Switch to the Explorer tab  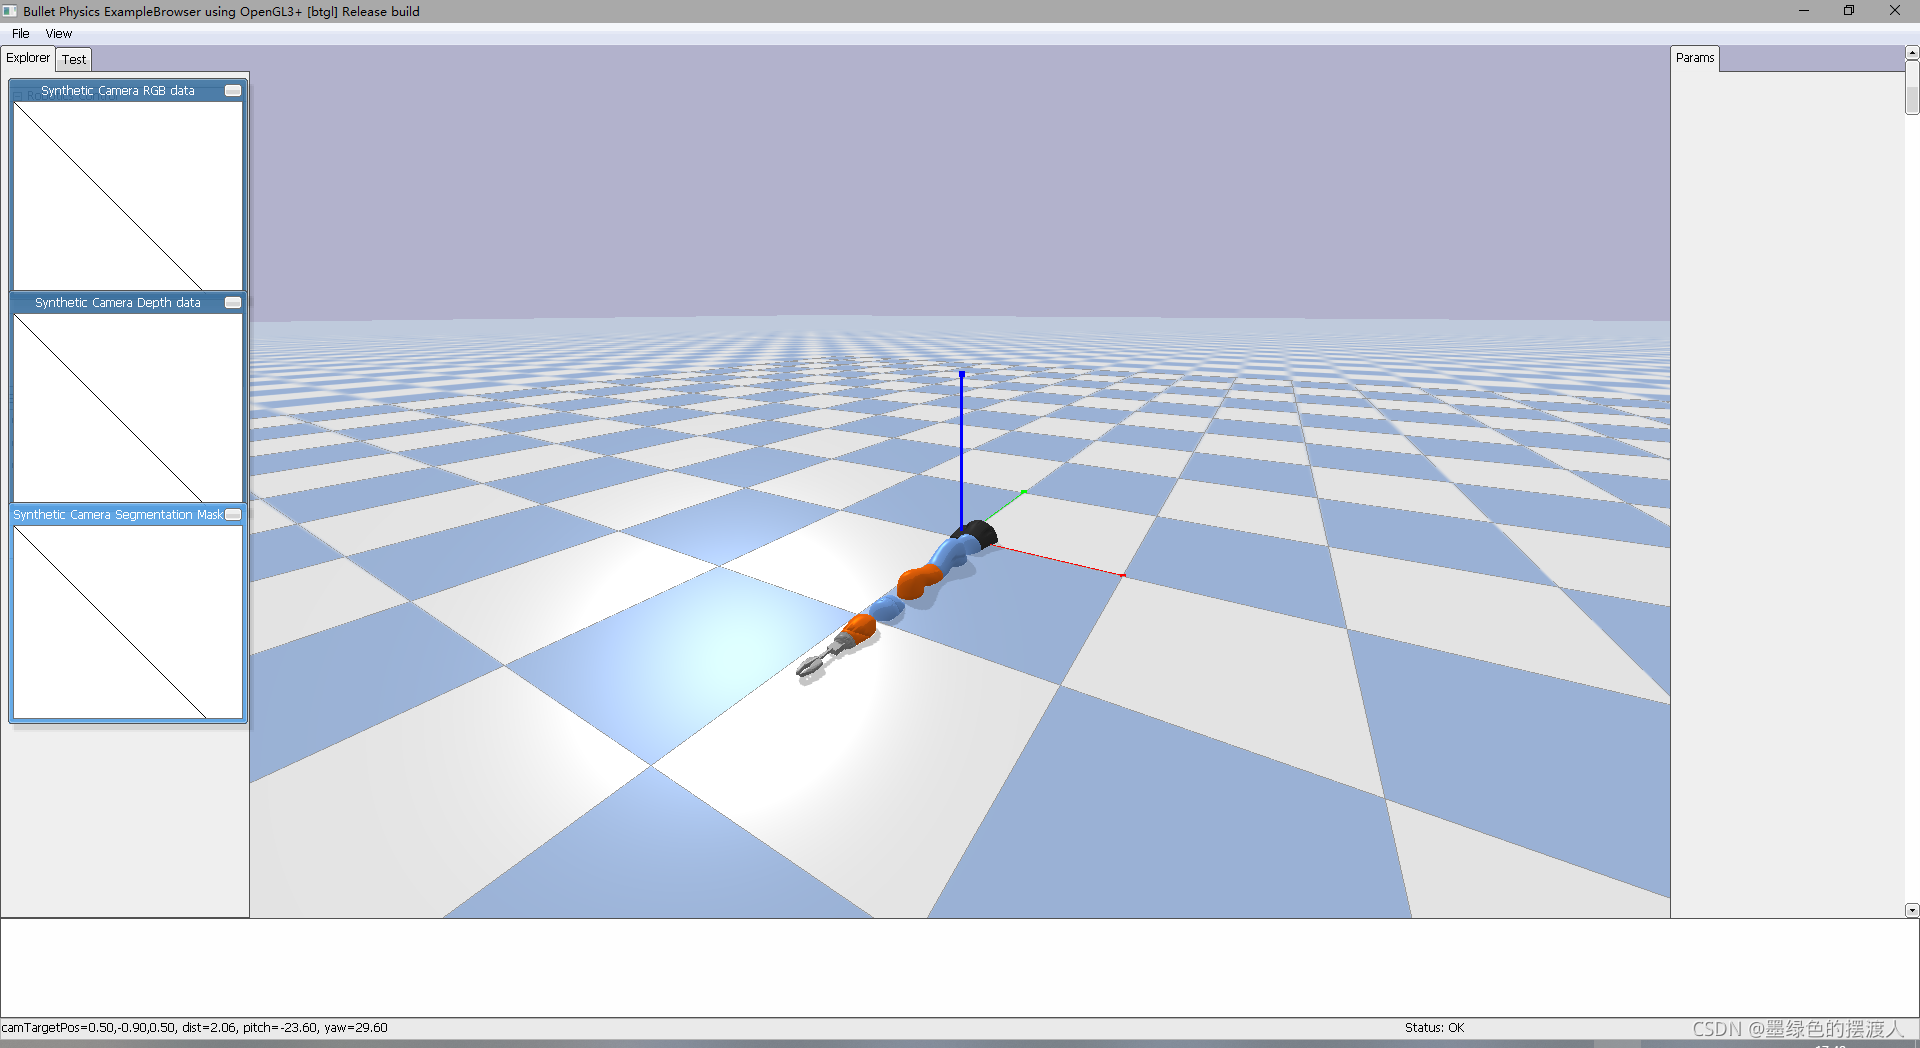(27, 58)
